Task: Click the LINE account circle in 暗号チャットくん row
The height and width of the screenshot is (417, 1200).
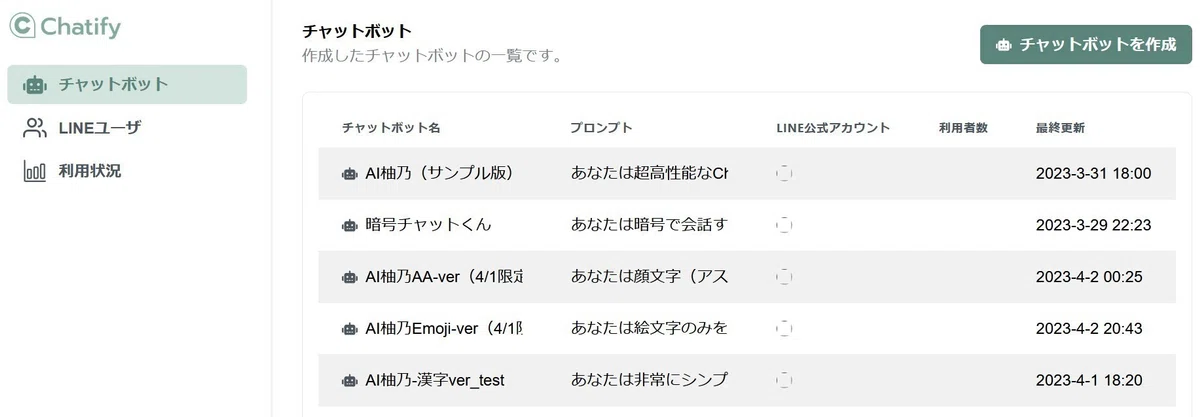Action: tap(784, 225)
